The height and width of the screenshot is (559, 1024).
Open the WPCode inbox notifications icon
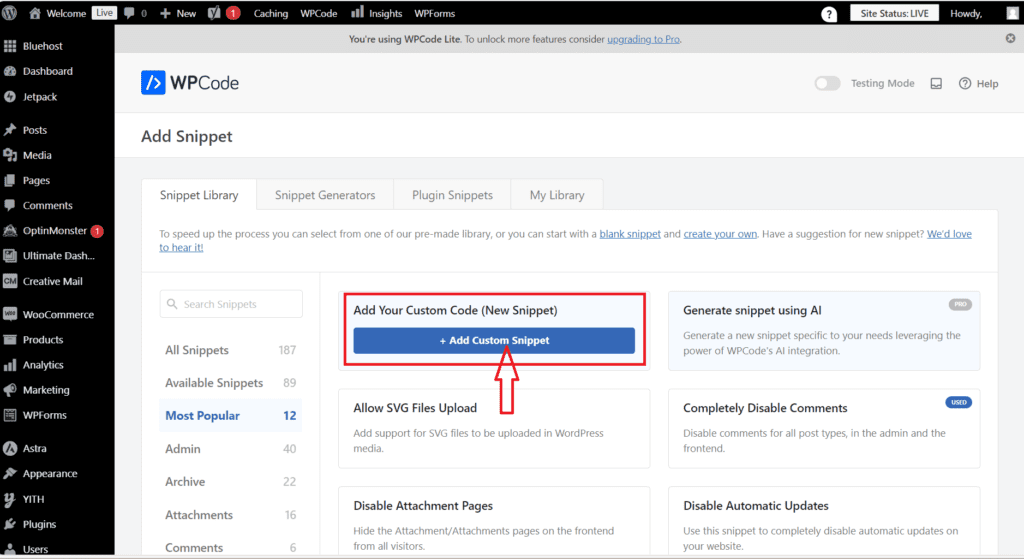936,84
